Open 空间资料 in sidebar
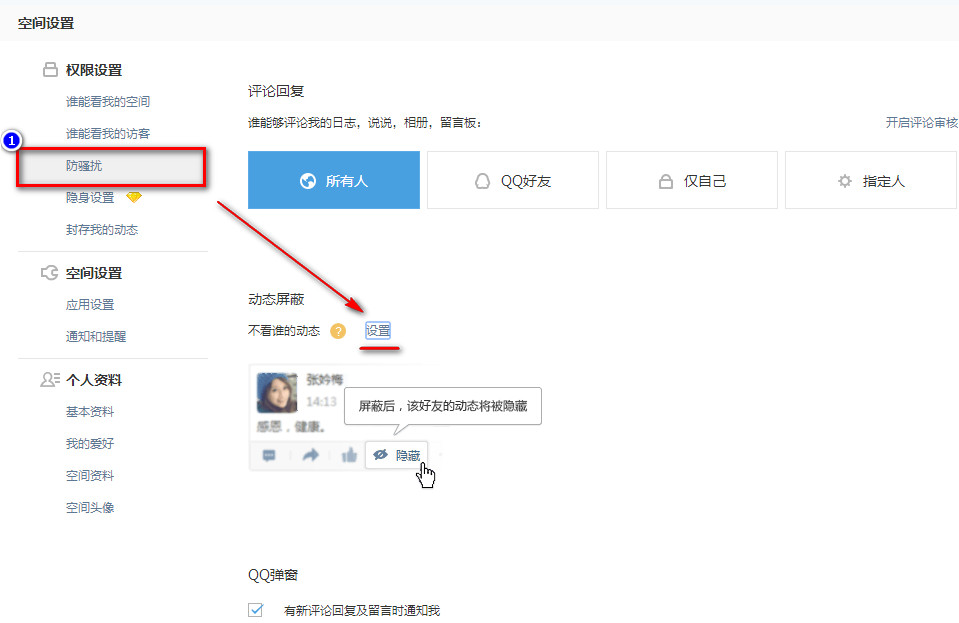Screen dimensions: 959x623 90,476
